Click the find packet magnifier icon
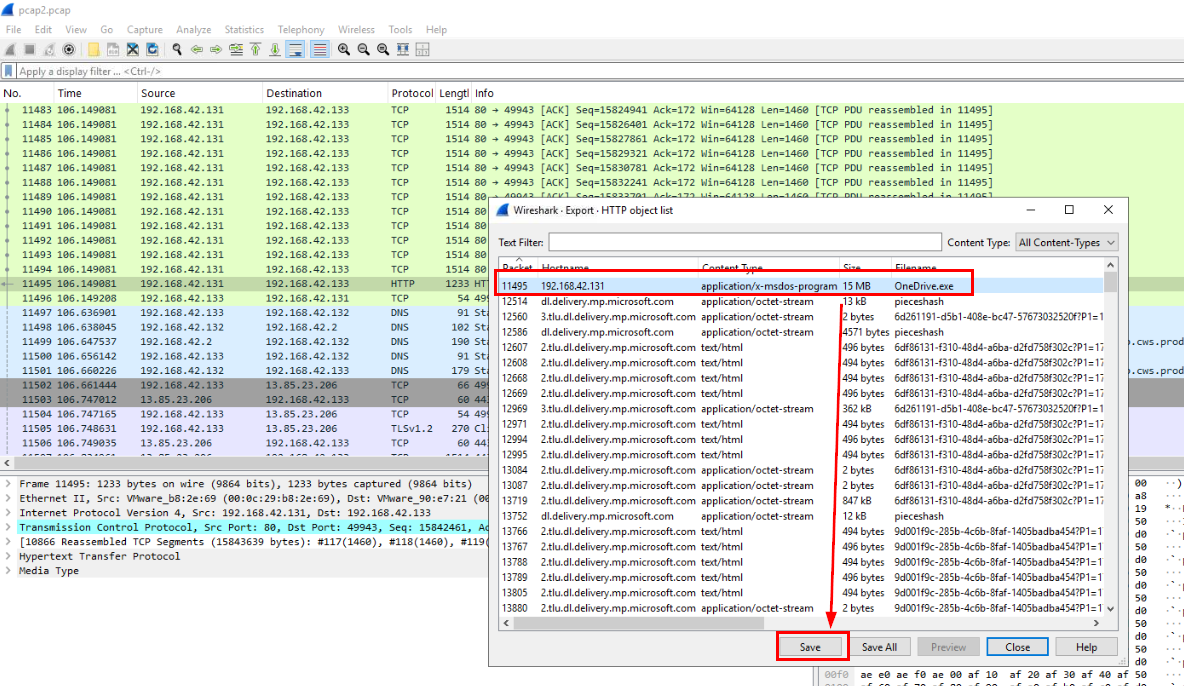The height and width of the screenshot is (686, 1184). (177, 49)
